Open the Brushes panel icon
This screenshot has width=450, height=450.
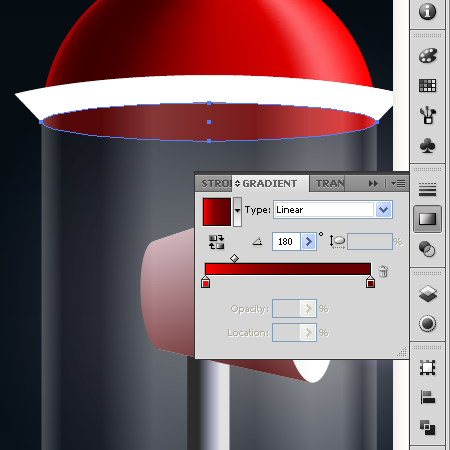coord(427,115)
